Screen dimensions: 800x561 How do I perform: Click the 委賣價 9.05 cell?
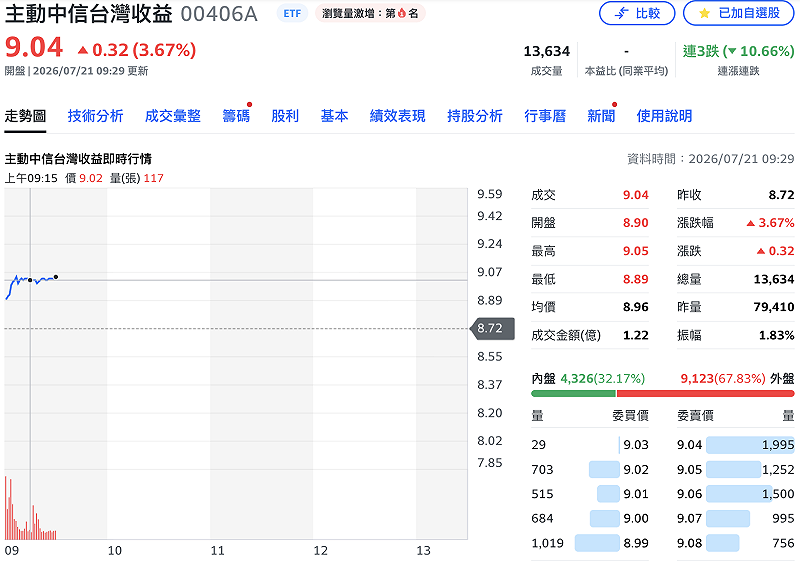pos(689,469)
